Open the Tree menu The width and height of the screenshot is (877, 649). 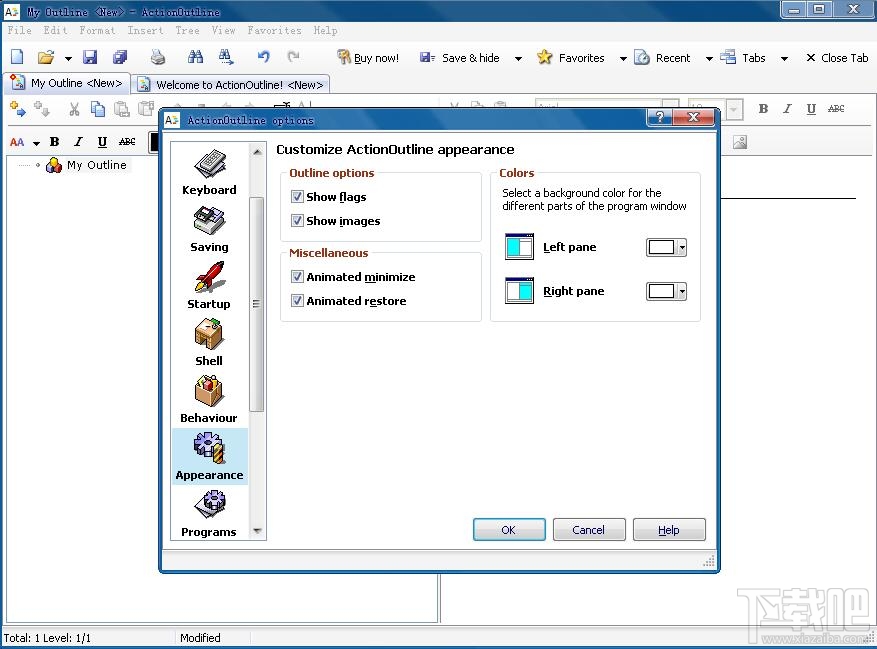pyautogui.click(x=187, y=30)
